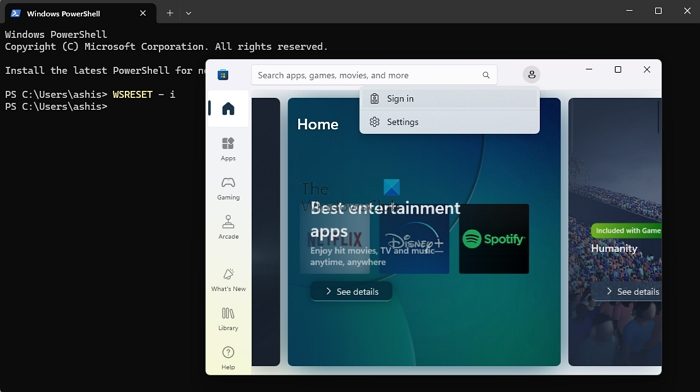Image resolution: width=700 pixels, height=392 pixels.
Task: Click the Humanity game title
Action: (x=614, y=249)
